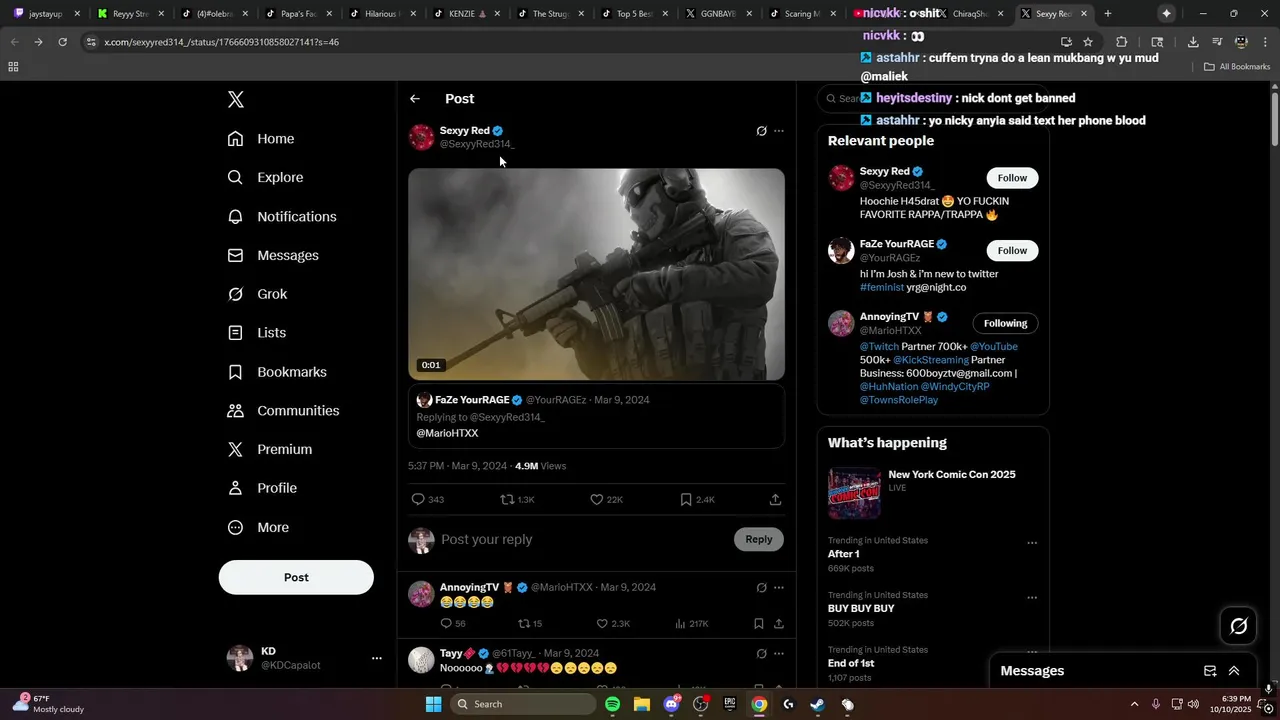Open Notifications in X sidebar
Screen dimensions: 1280x720
(282, 216)
